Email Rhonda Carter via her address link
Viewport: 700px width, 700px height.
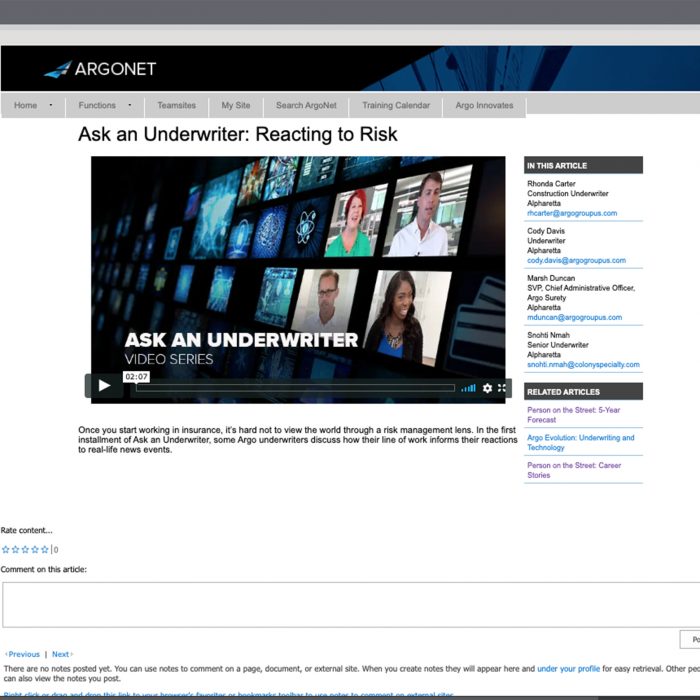coord(572,213)
